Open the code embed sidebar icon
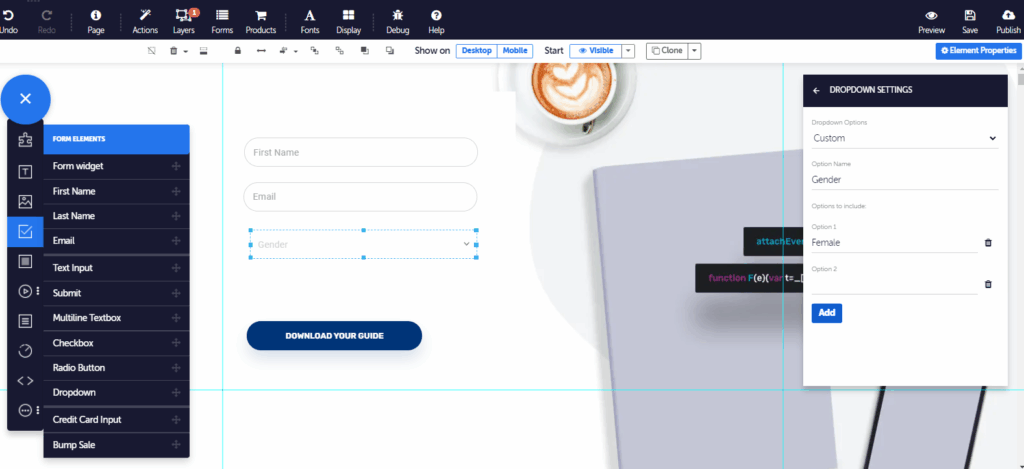The image size is (1024, 469). coord(26,380)
